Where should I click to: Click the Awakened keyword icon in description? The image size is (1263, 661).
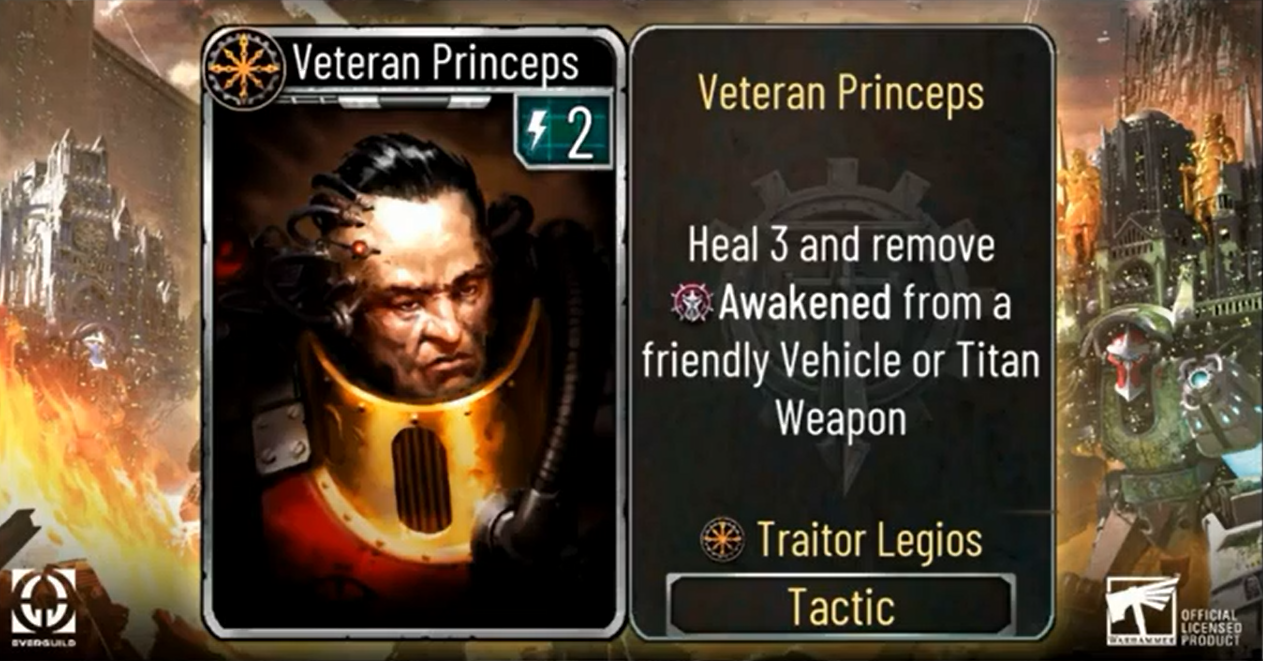tap(691, 302)
